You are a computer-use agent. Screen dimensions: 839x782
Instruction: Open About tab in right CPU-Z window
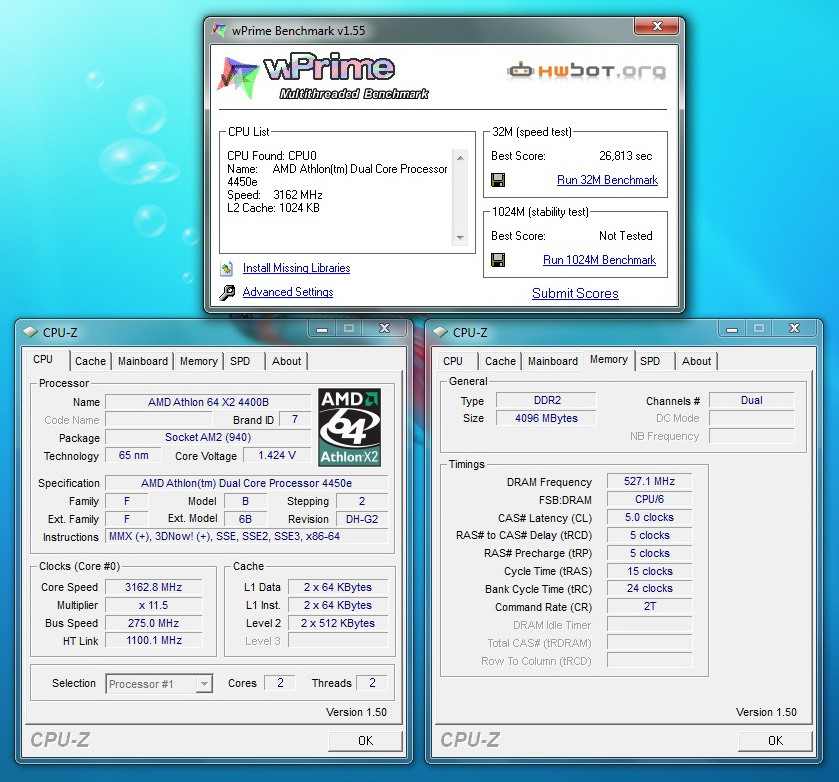[697, 361]
